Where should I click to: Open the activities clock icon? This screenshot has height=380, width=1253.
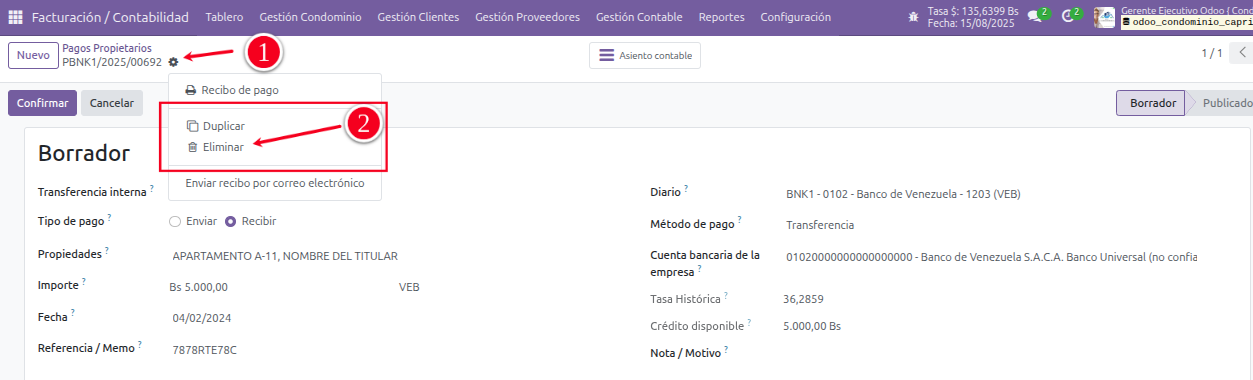pos(1068,17)
